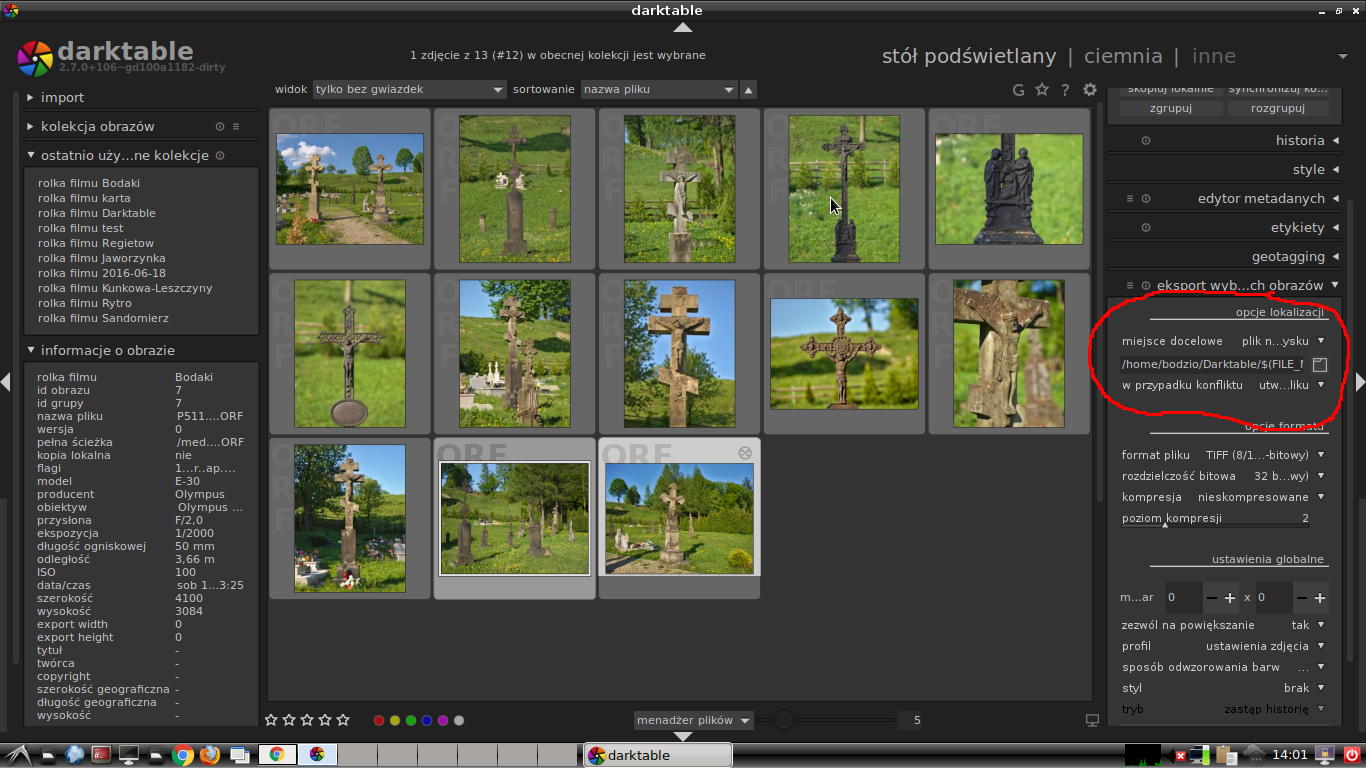
Task: Adjust the poziom kompresji slider
Action: coord(1215,519)
